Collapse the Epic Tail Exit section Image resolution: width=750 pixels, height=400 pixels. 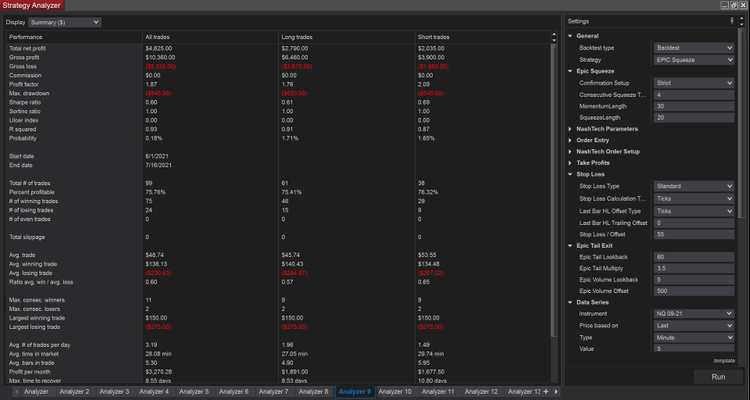(x=570, y=244)
